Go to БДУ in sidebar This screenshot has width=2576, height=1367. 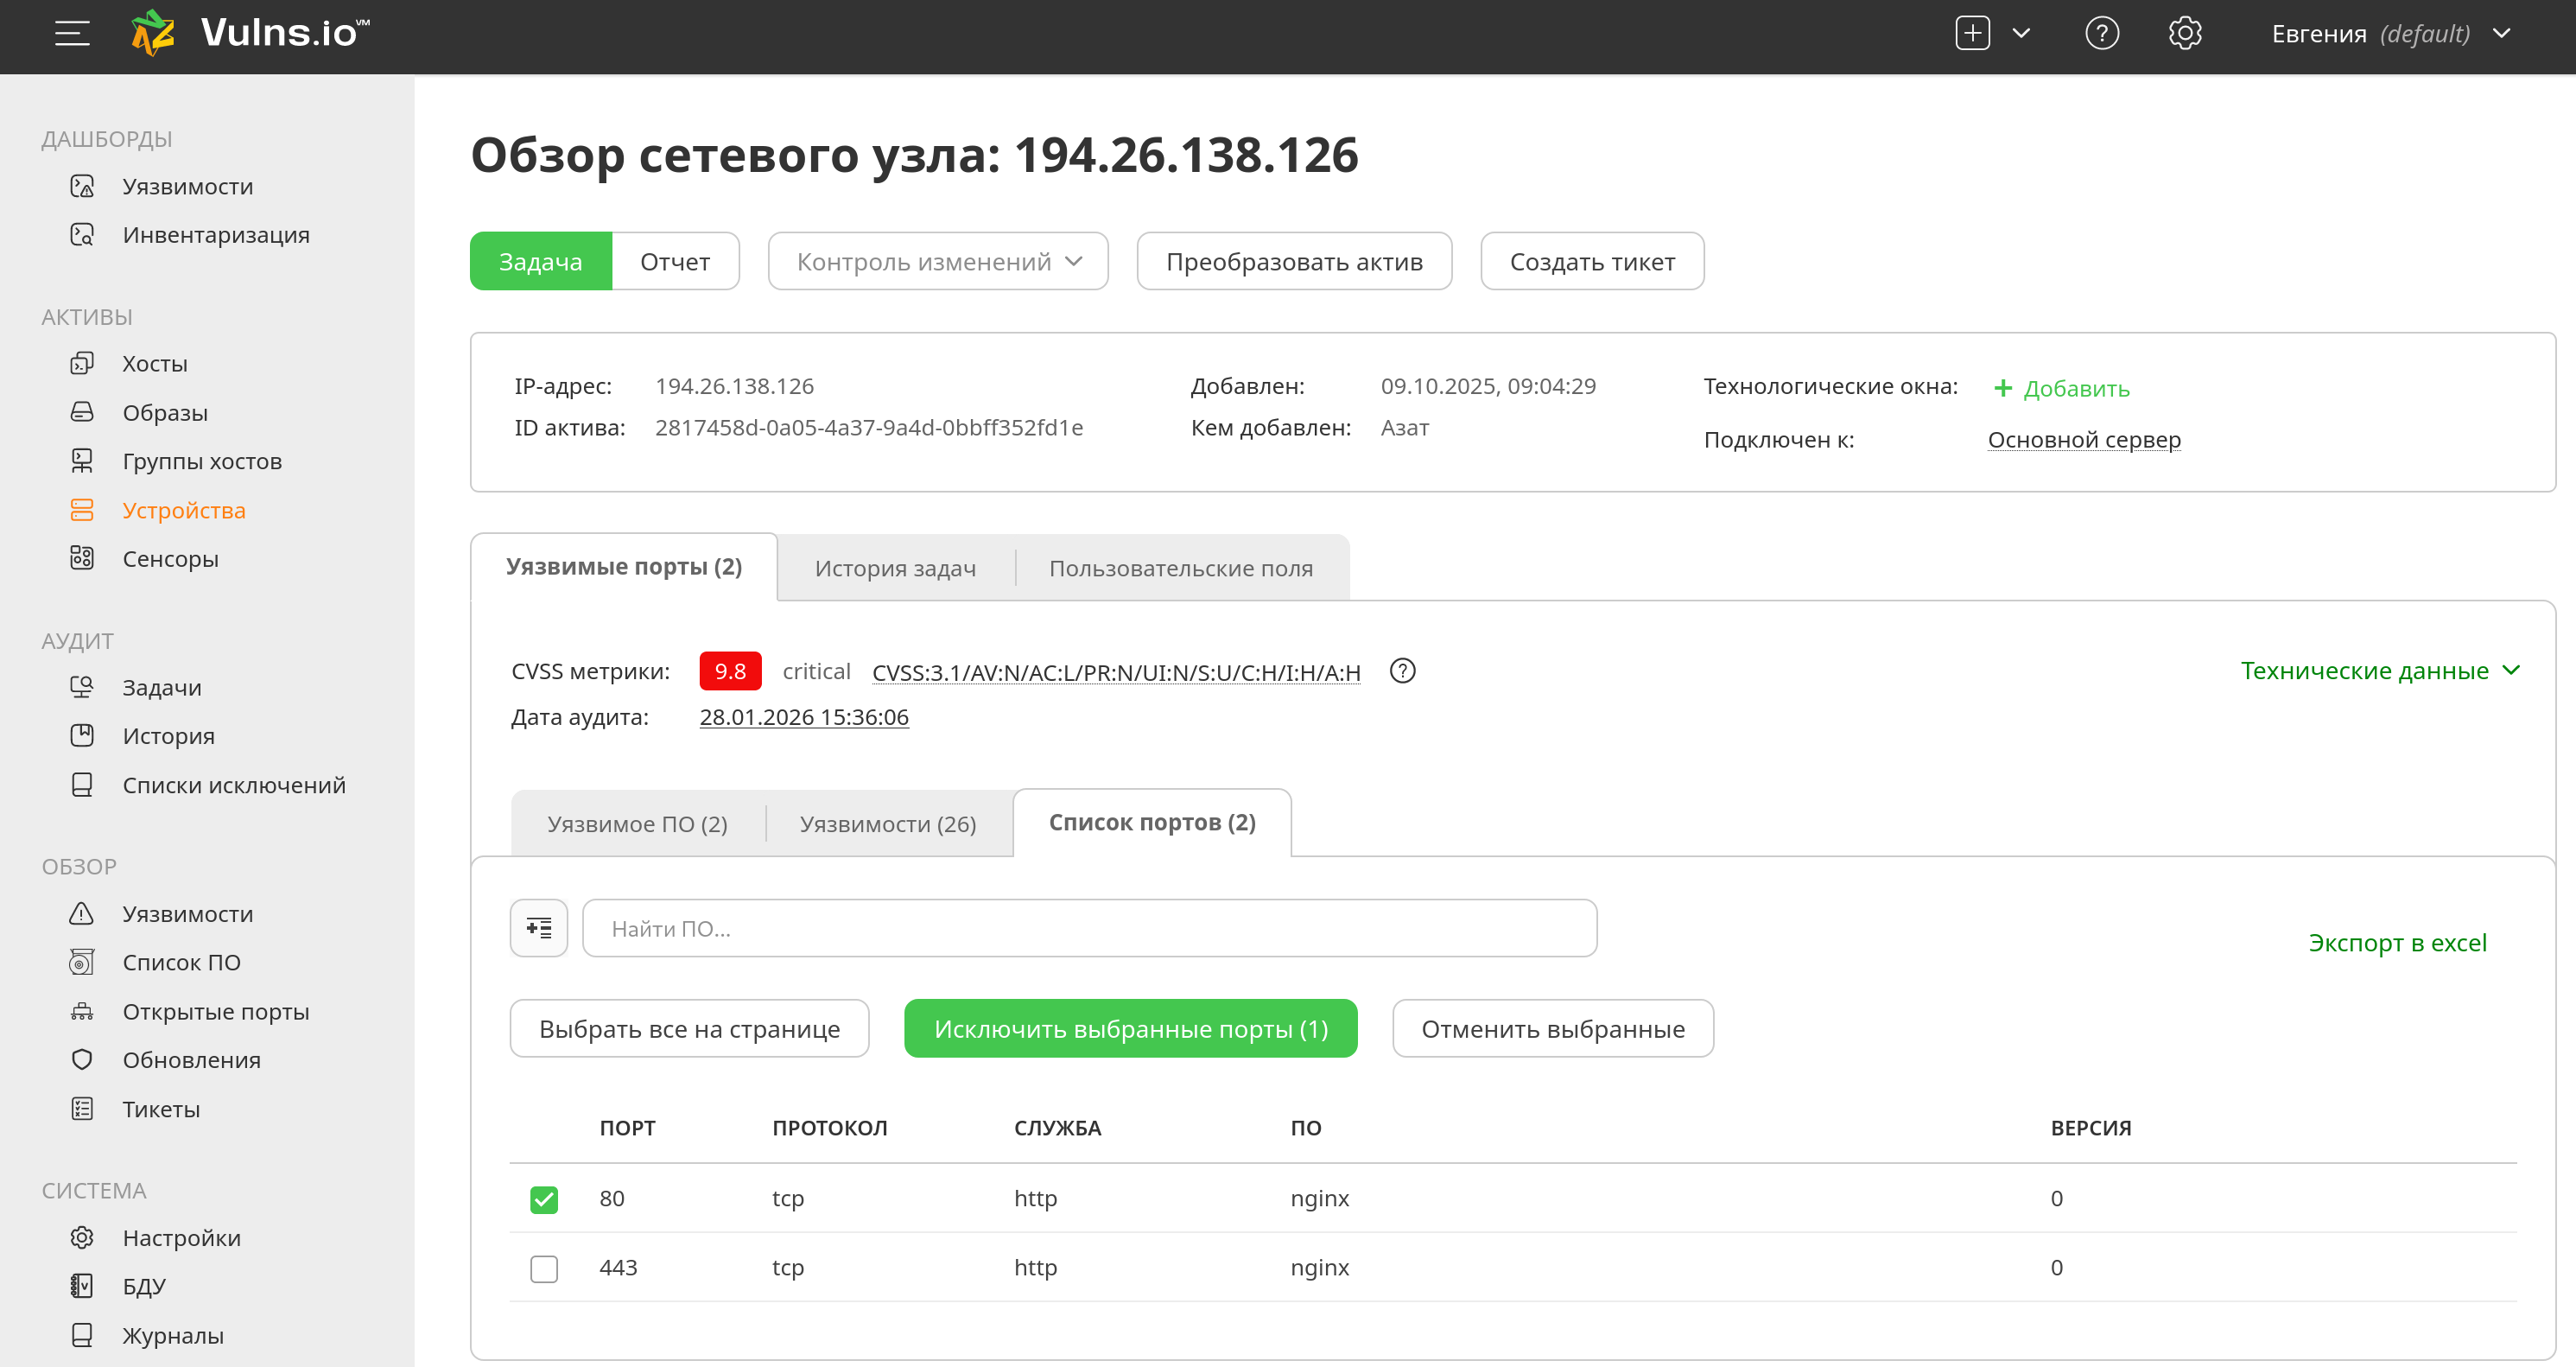coord(144,1286)
